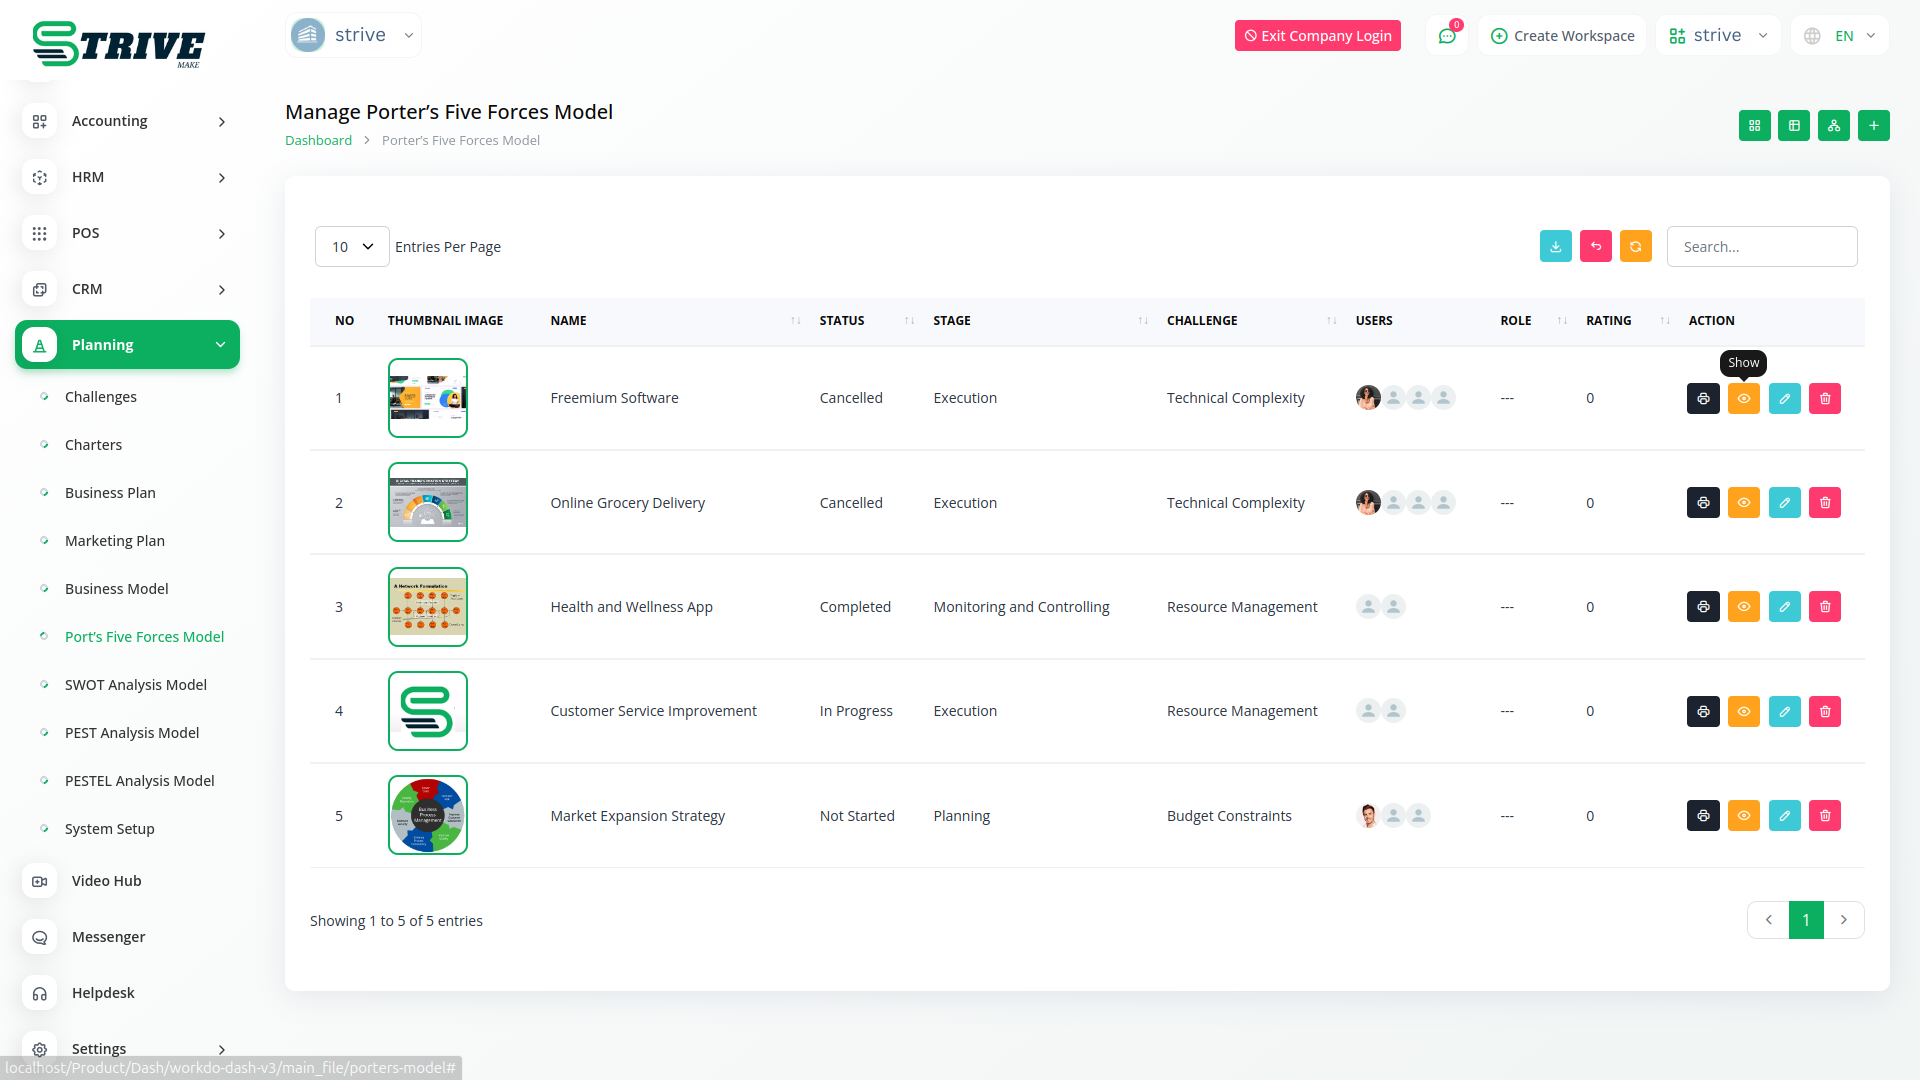Open the EN language dropdown
The height and width of the screenshot is (1080, 1920).
tap(1843, 36)
